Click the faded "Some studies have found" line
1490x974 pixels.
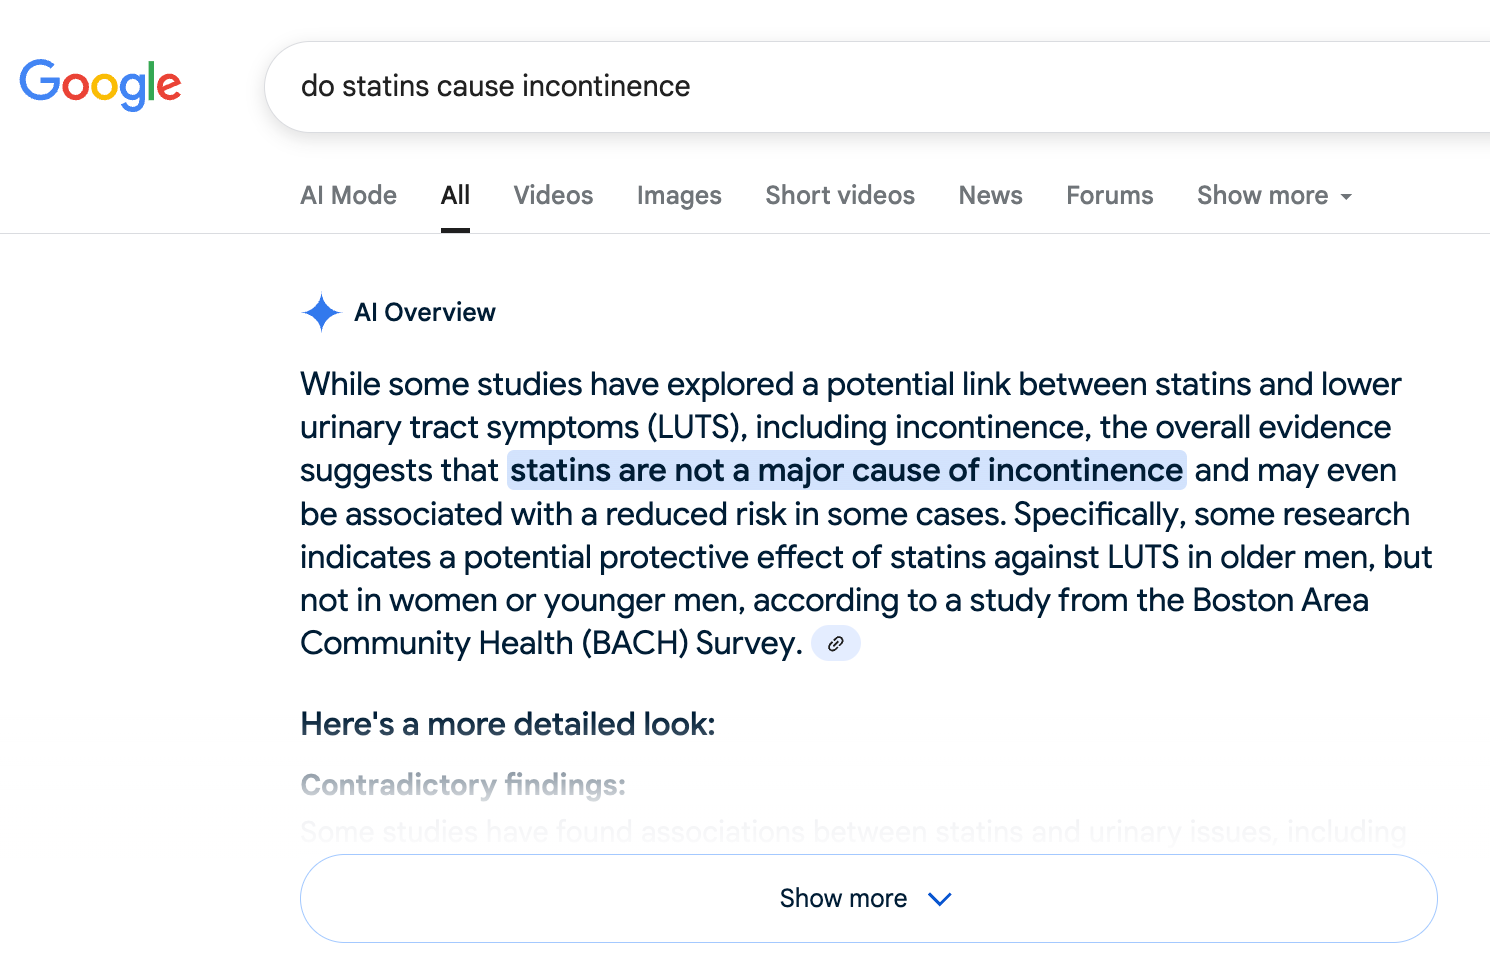coord(852,831)
